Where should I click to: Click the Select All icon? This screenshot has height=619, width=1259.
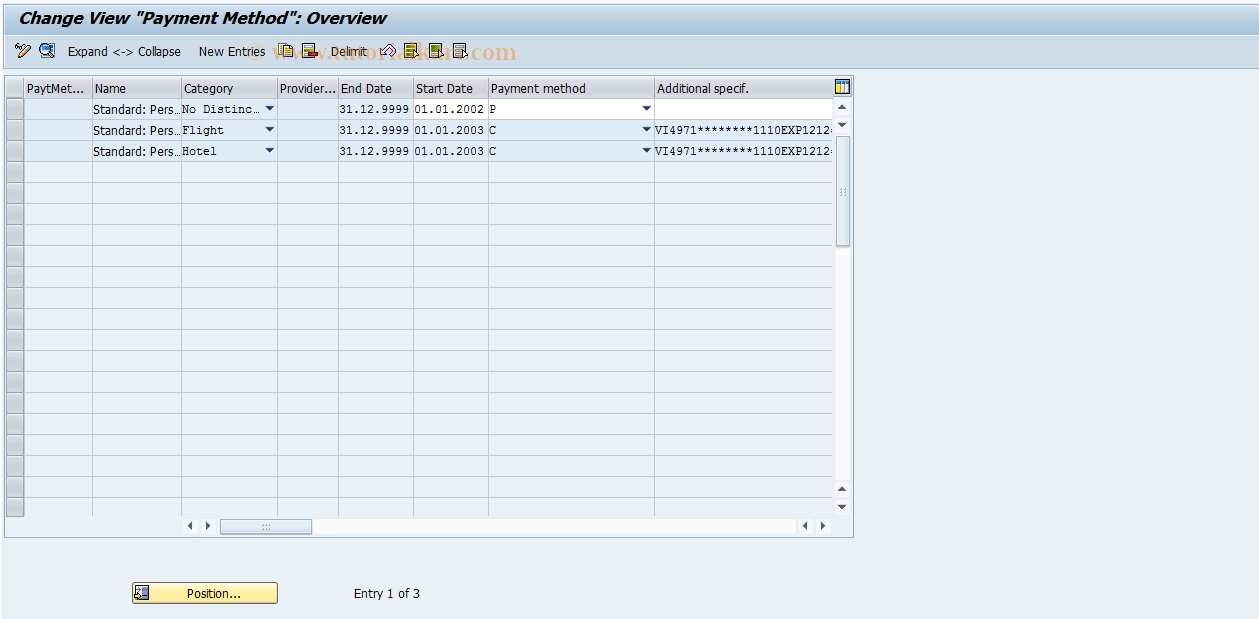(x=412, y=50)
